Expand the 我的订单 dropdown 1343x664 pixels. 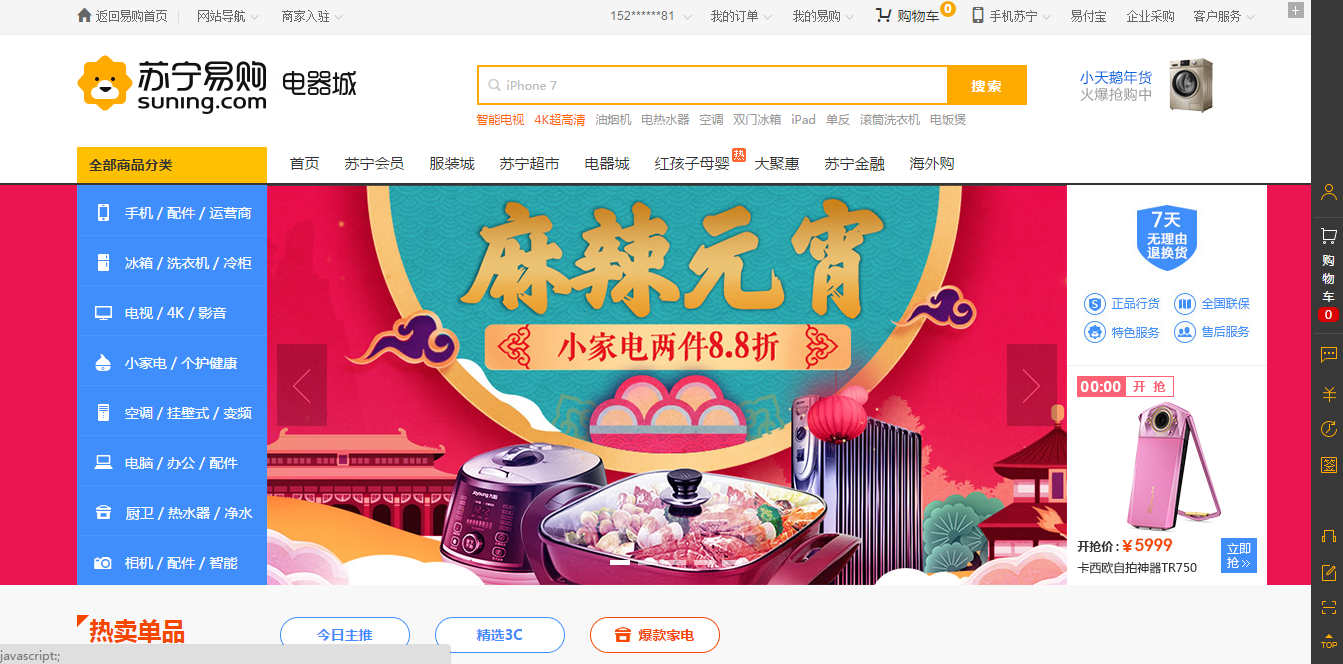tap(741, 16)
